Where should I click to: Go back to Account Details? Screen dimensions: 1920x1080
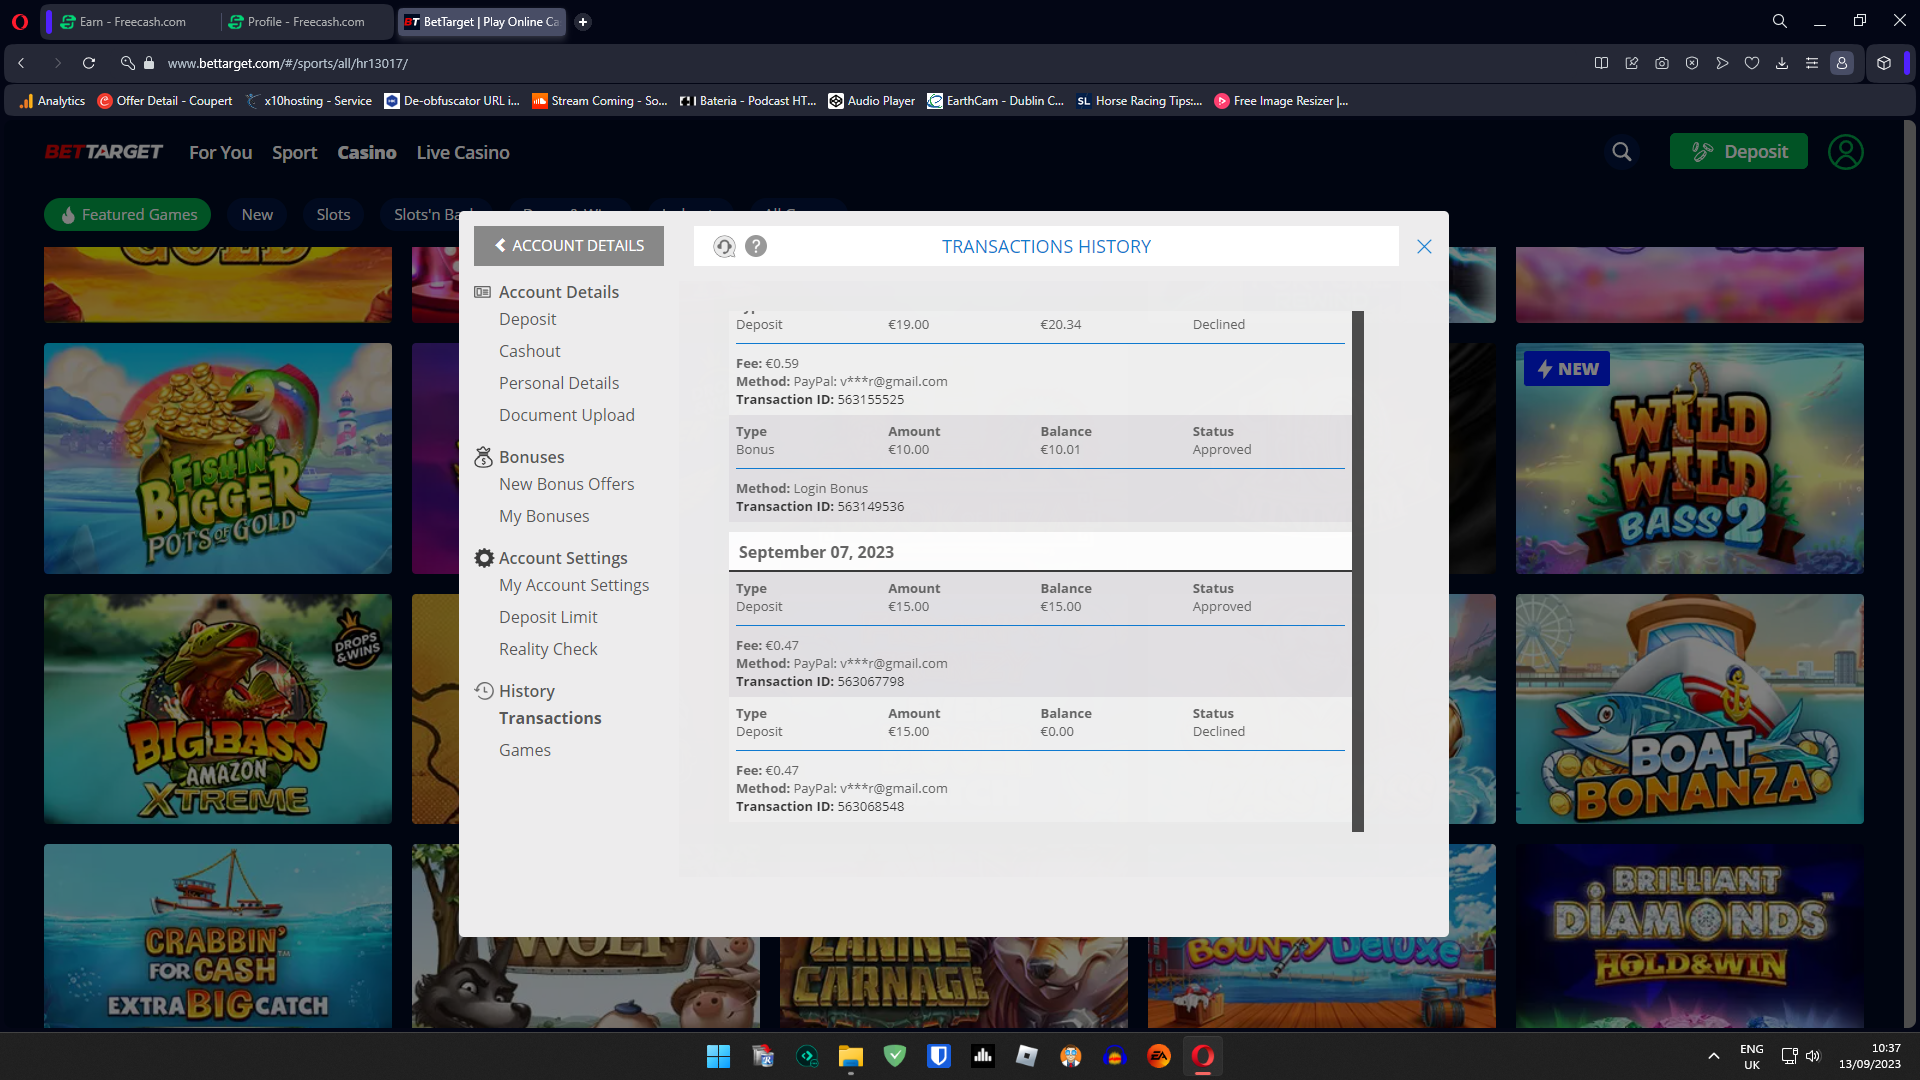[x=569, y=246]
